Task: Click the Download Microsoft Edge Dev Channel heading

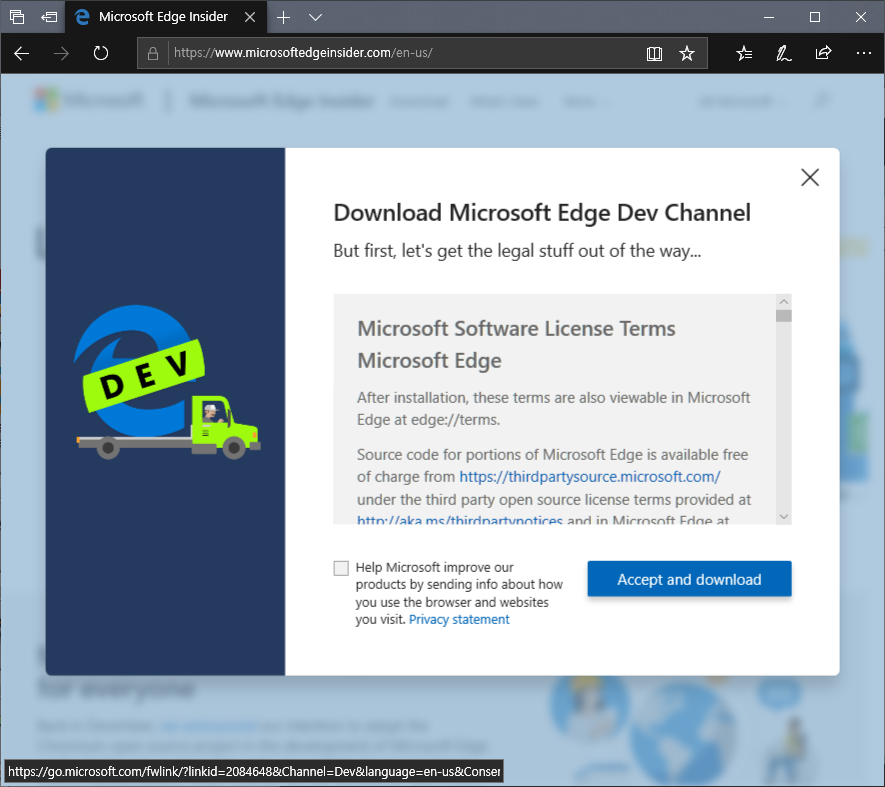Action: [x=542, y=213]
